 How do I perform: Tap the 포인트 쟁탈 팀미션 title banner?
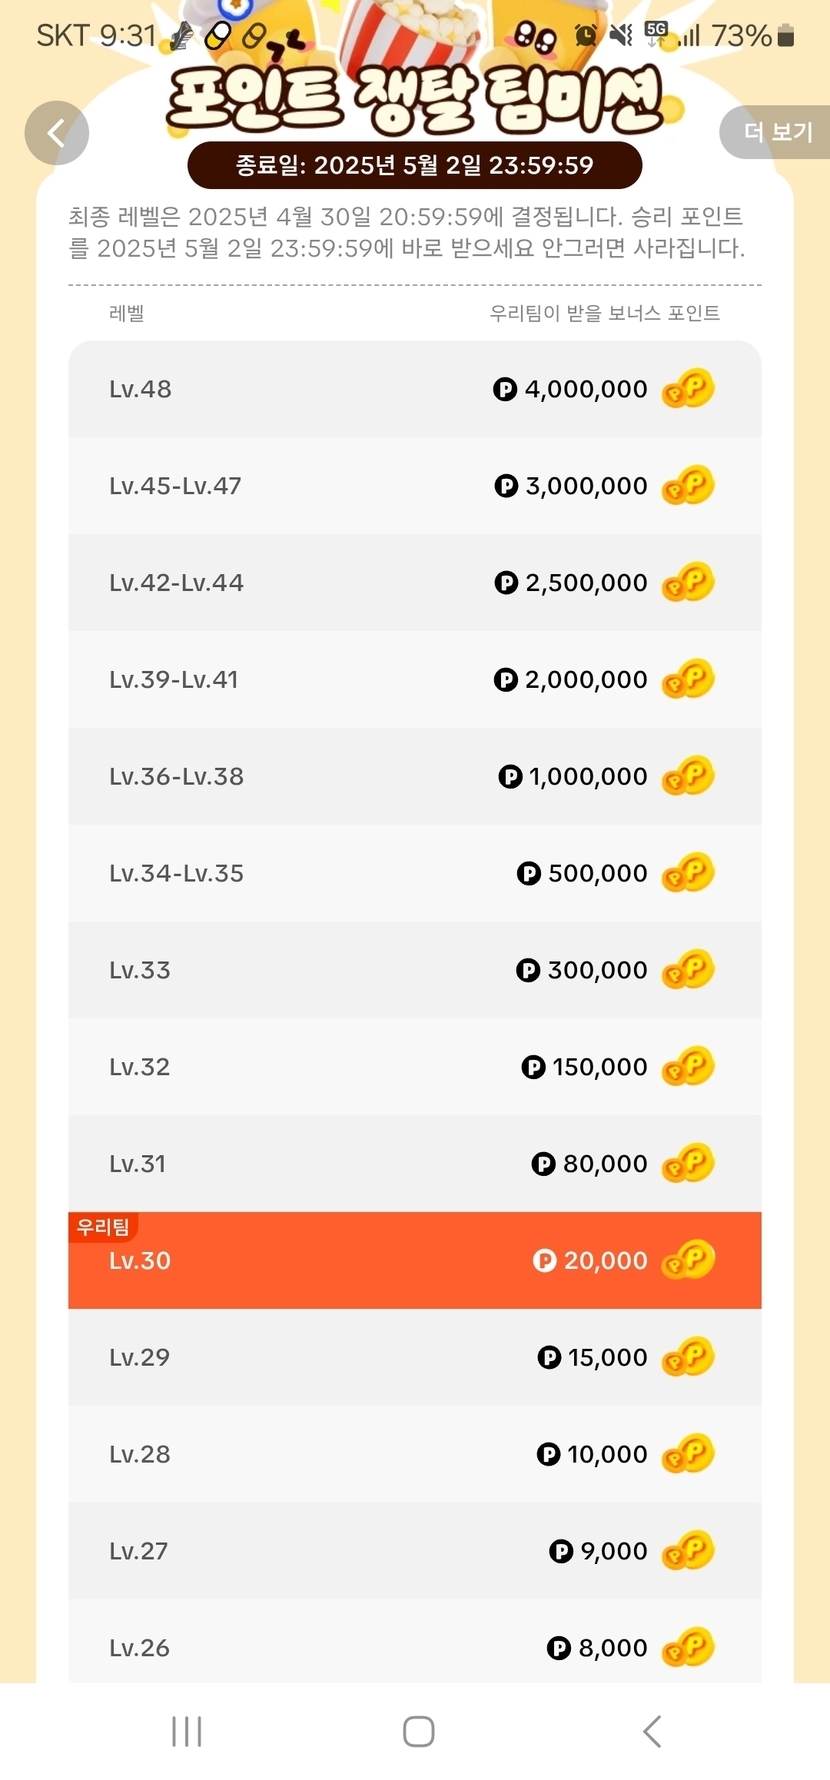point(414,100)
